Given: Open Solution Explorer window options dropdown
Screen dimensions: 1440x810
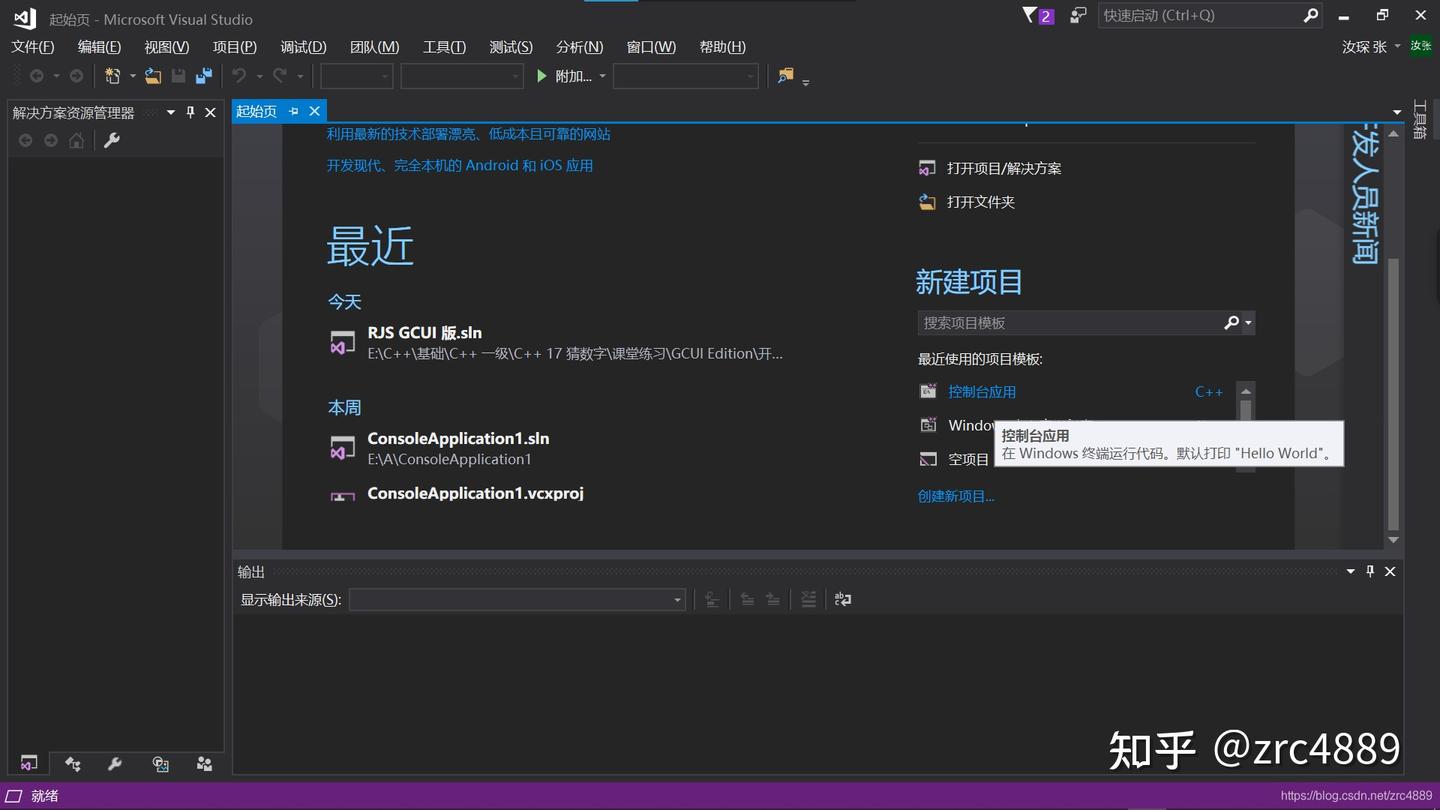Looking at the screenshot, I should pos(171,113).
